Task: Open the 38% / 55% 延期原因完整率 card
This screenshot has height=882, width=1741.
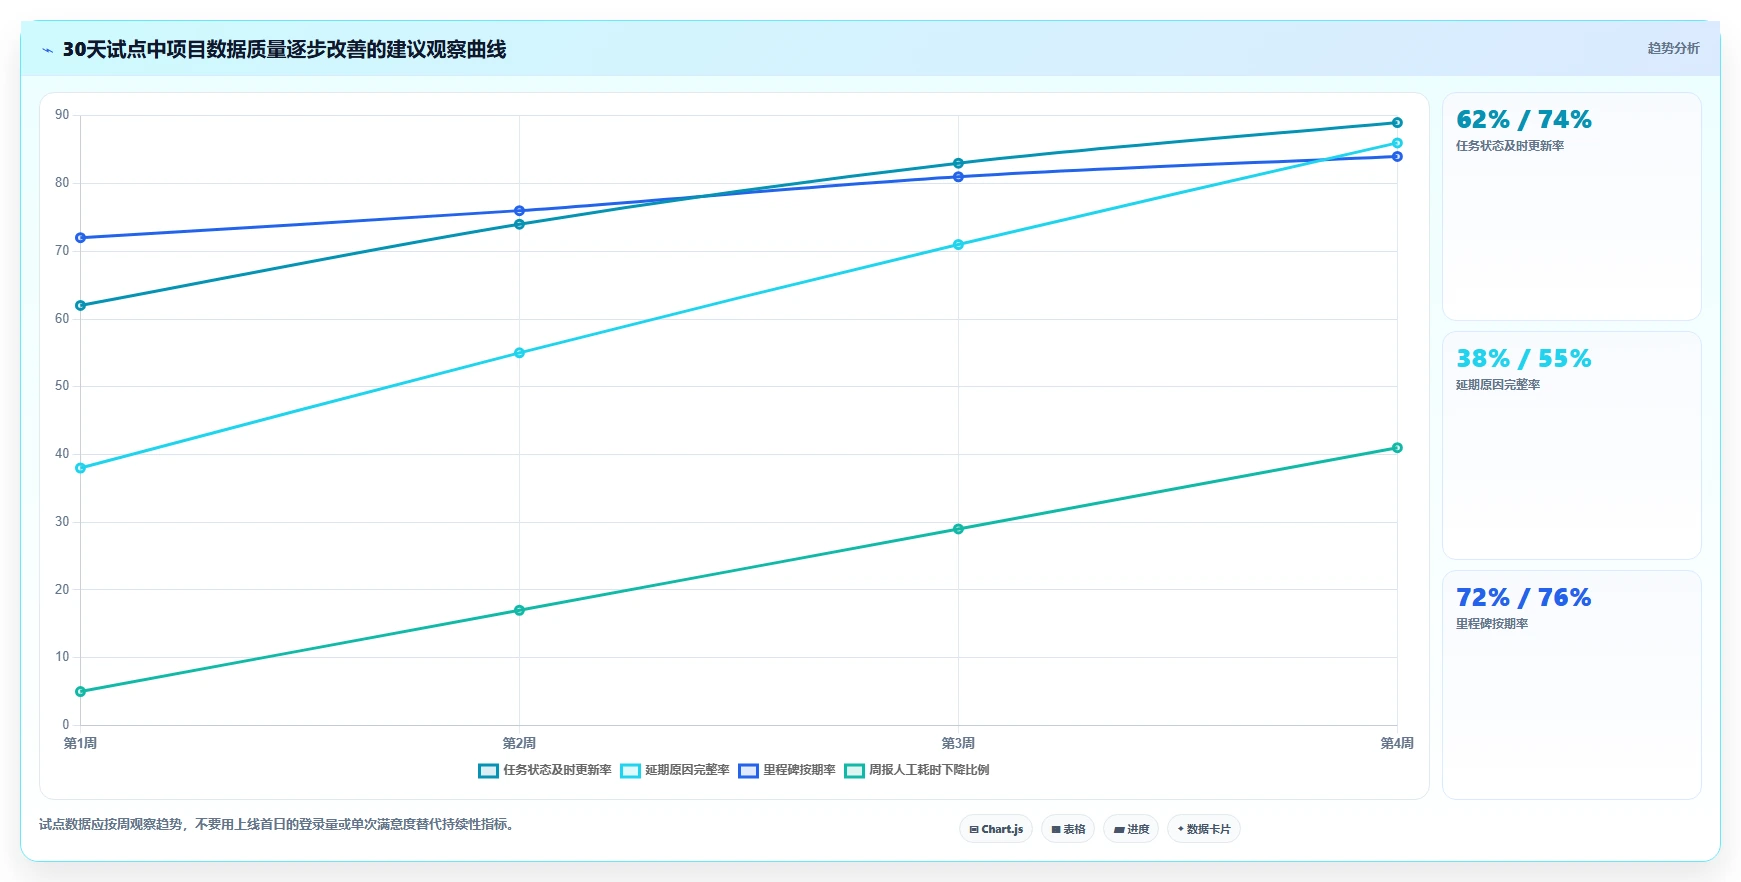Action: (x=1571, y=445)
